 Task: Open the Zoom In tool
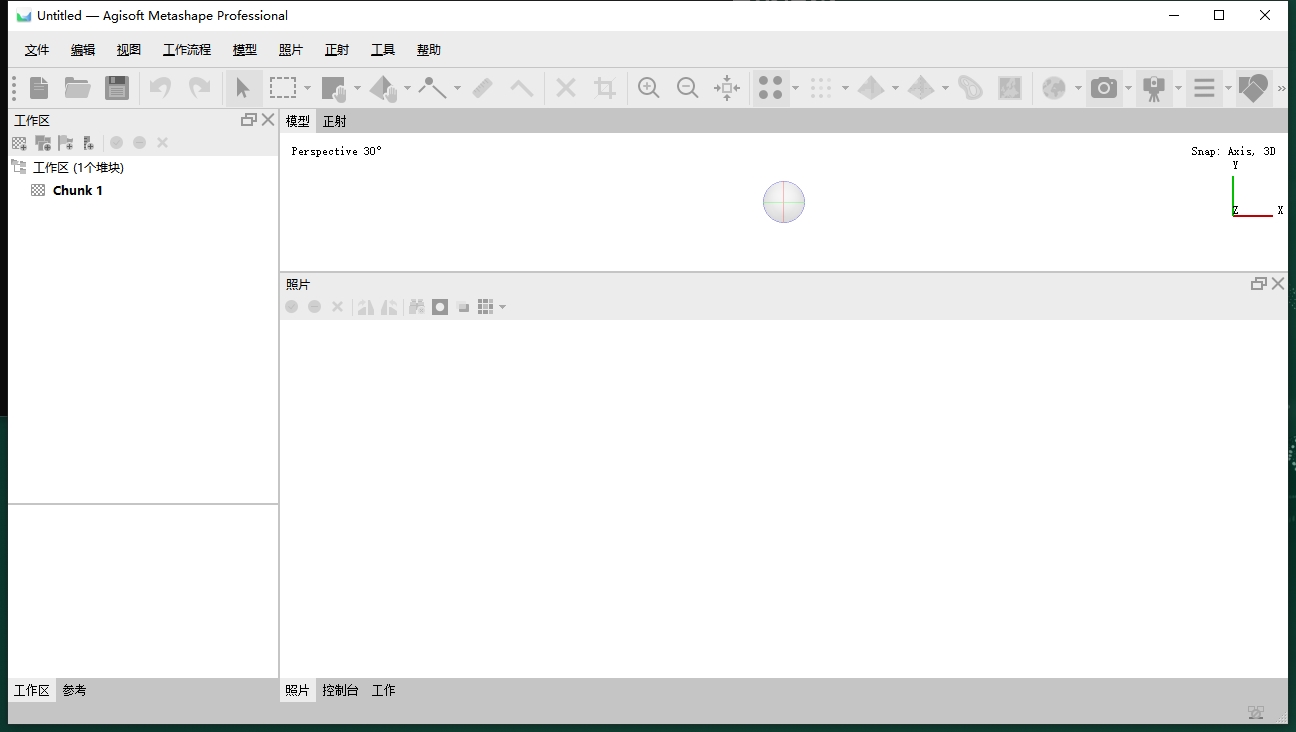(648, 87)
